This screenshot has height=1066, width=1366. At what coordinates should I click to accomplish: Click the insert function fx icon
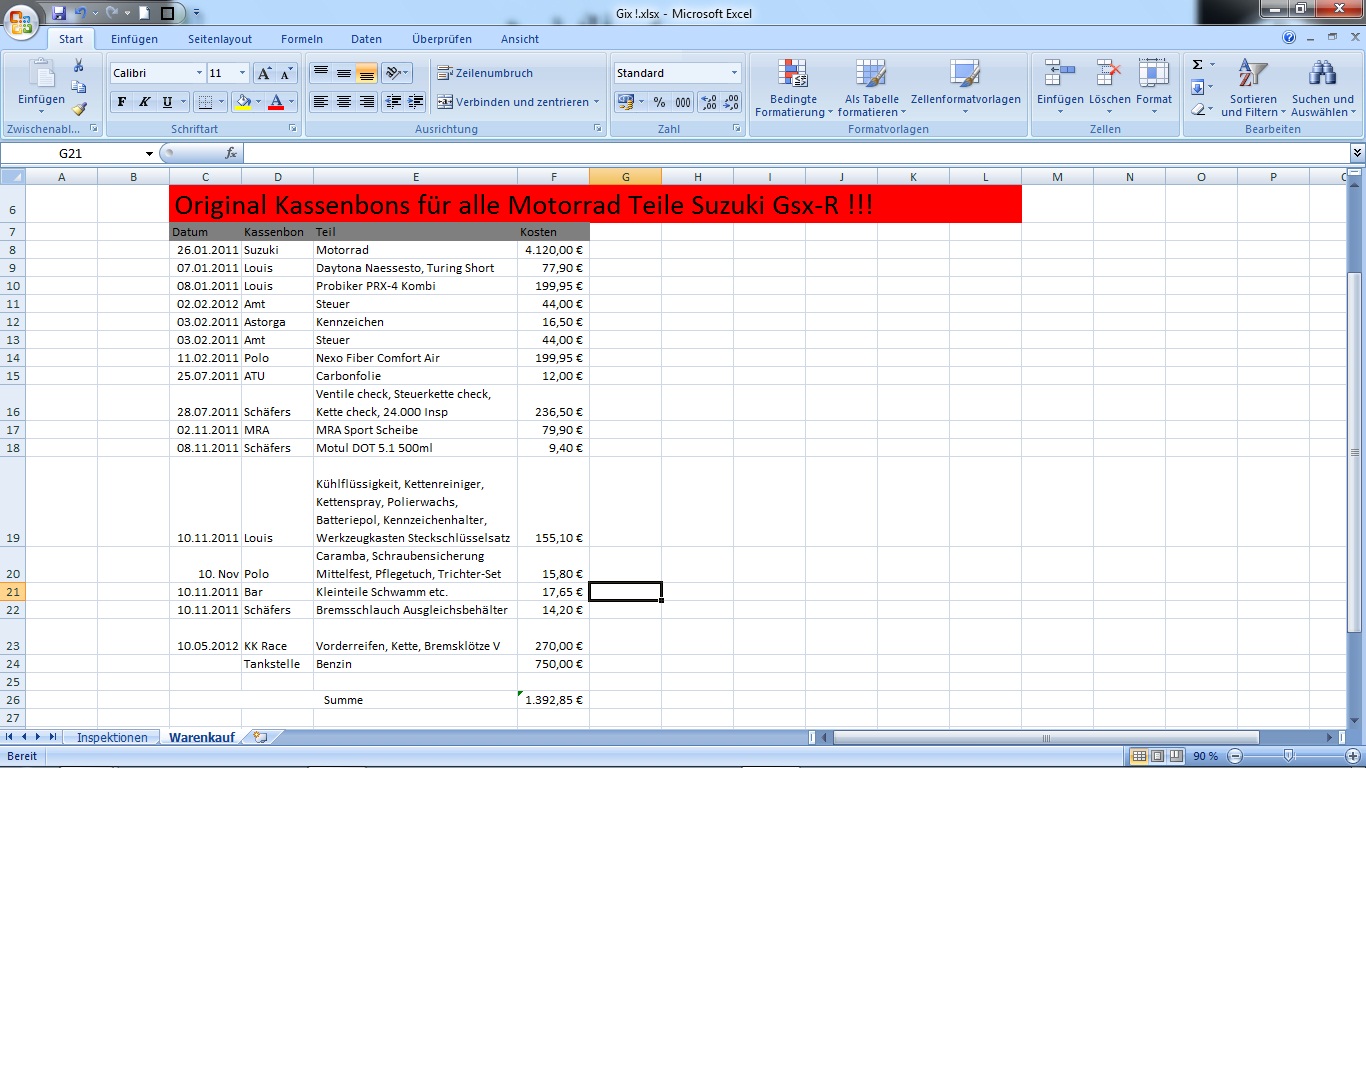click(x=231, y=153)
